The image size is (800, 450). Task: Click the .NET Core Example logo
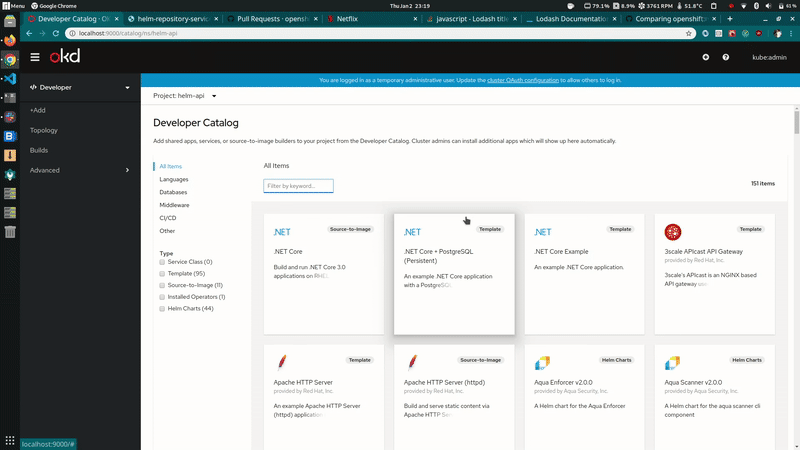click(543, 232)
